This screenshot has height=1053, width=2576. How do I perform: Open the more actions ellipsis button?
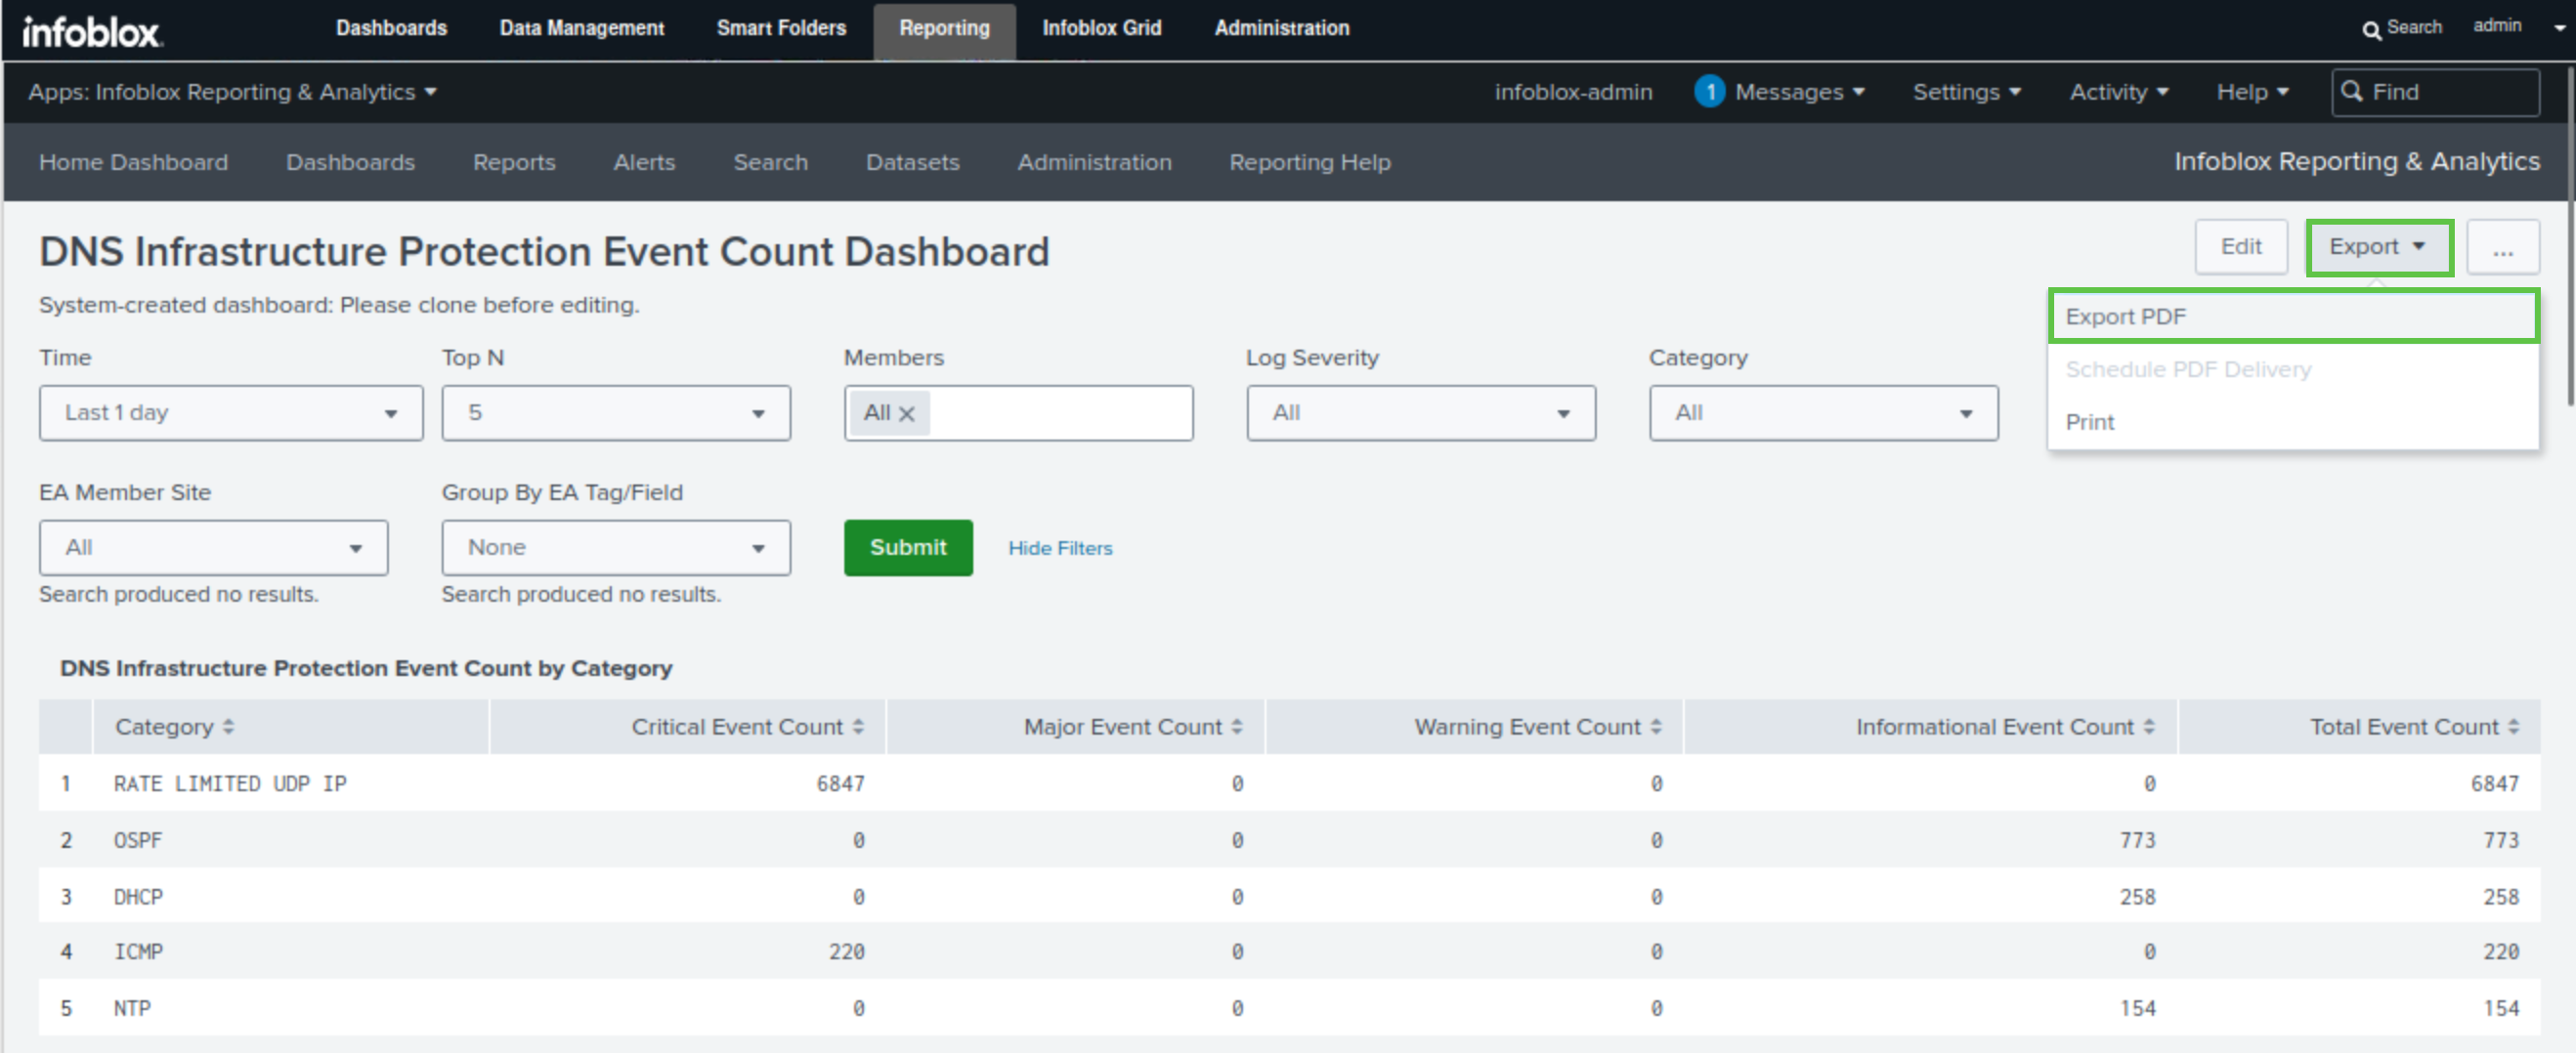tap(2502, 248)
